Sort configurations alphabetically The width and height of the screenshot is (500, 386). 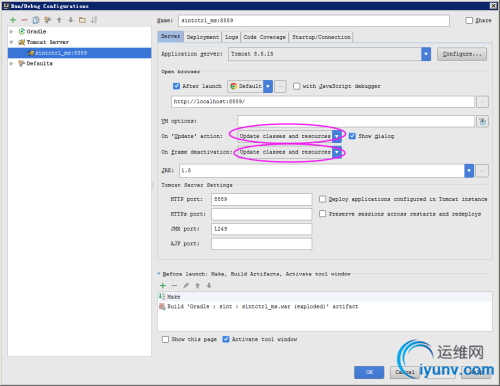click(x=94, y=20)
